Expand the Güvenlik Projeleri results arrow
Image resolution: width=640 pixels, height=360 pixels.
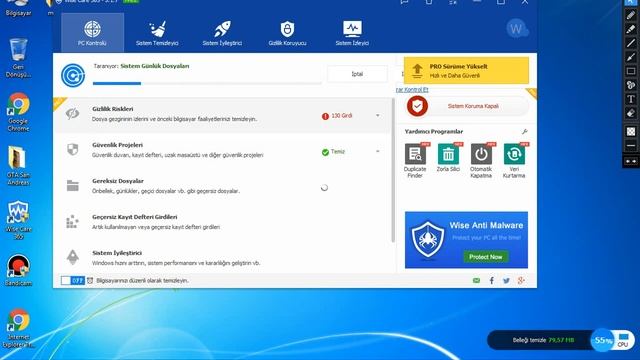378,151
